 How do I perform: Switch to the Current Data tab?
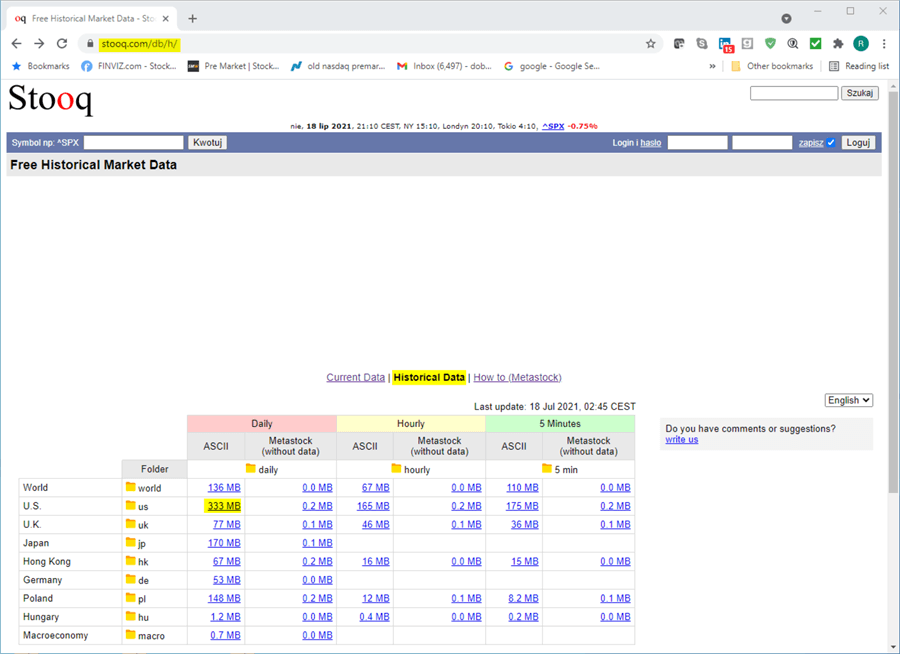[x=355, y=377]
